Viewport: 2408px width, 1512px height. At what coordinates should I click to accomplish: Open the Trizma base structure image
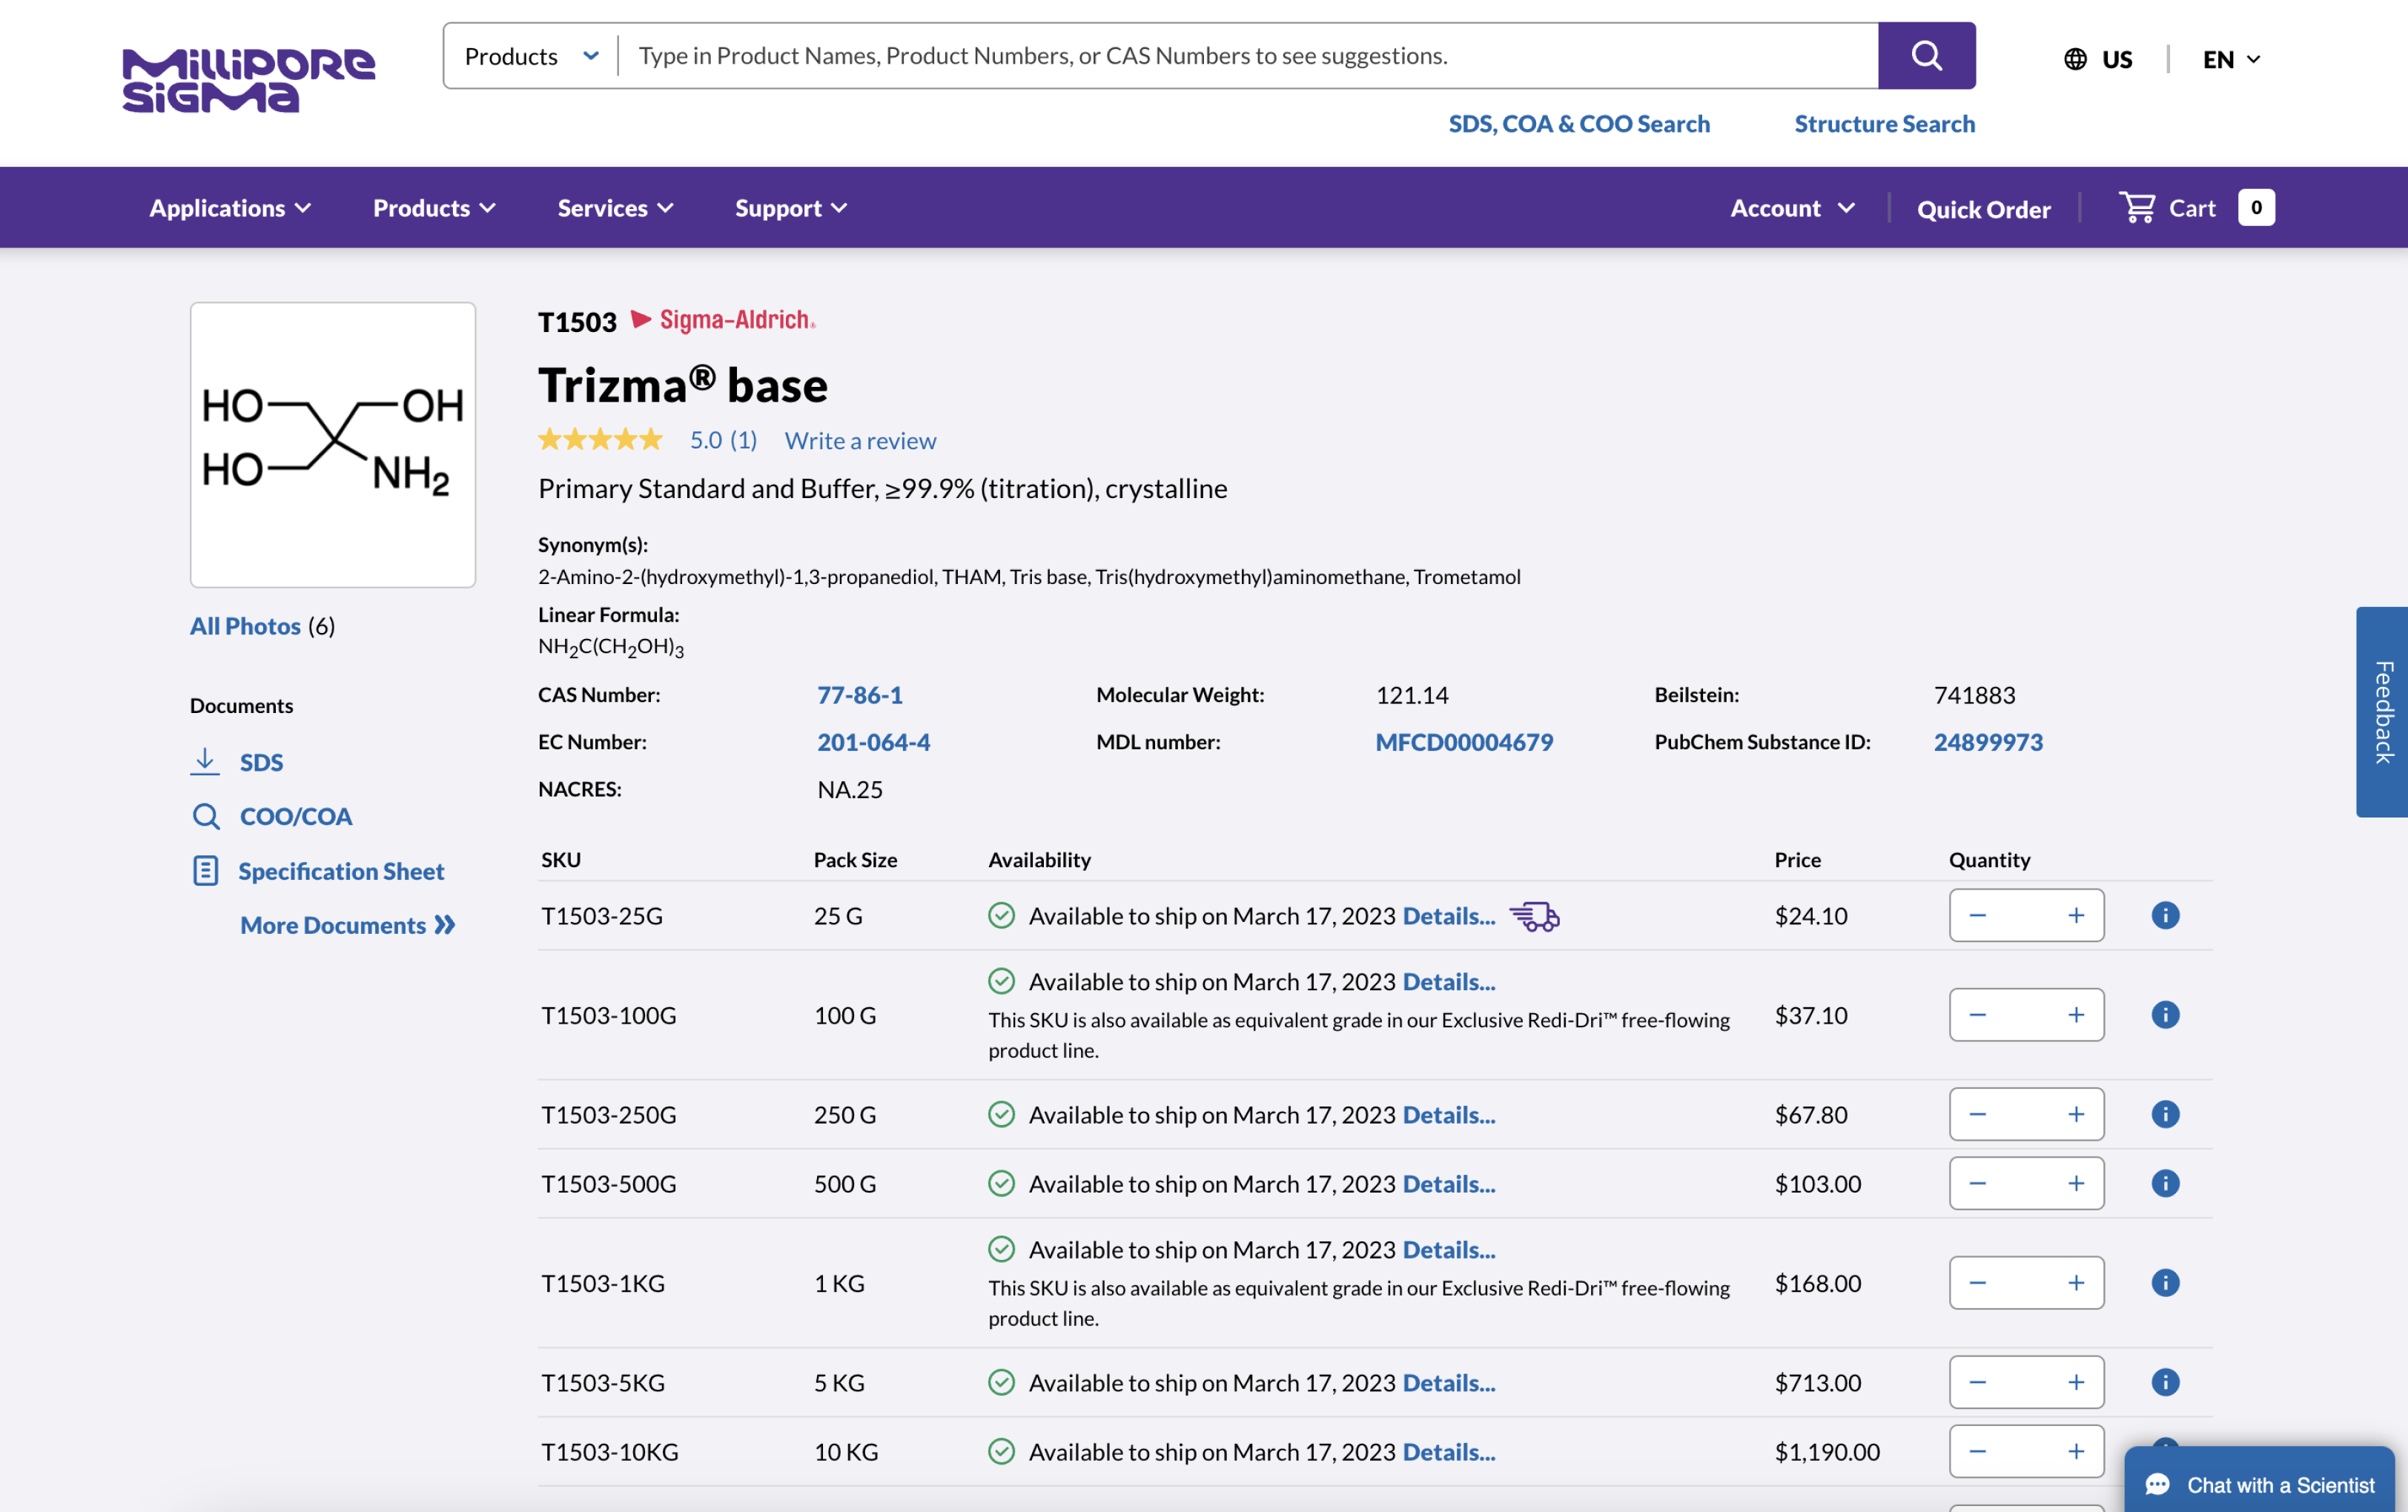click(x=332, y=445)
